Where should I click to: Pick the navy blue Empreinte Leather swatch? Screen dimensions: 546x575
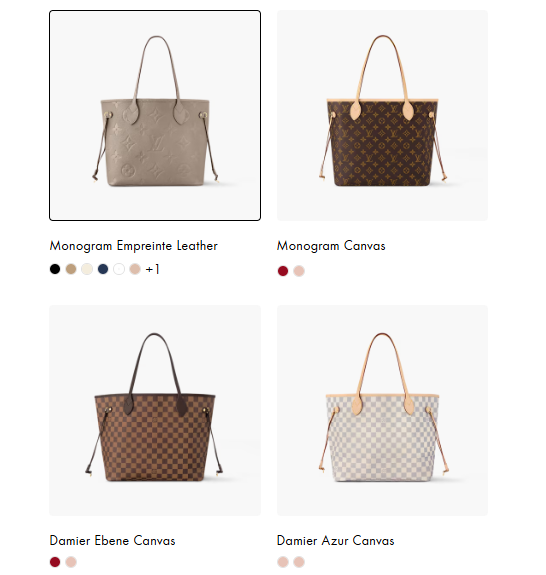103,269
